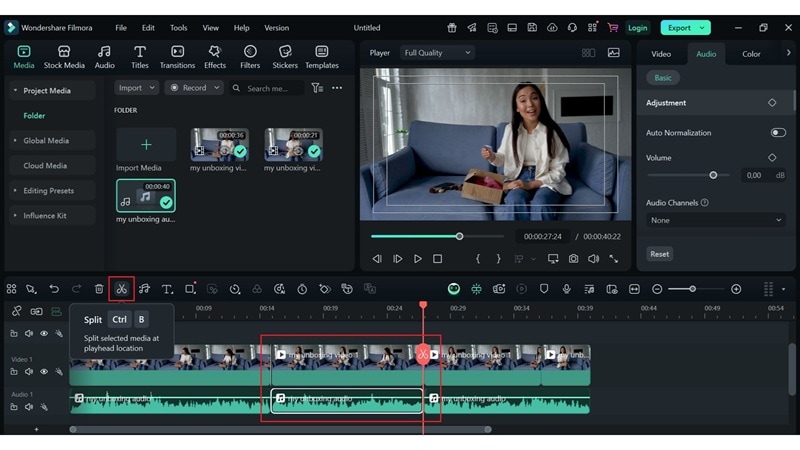Select the 00:00:40 audio clip thumbnail
800x450 pixels.
click(x=146, y=195)
